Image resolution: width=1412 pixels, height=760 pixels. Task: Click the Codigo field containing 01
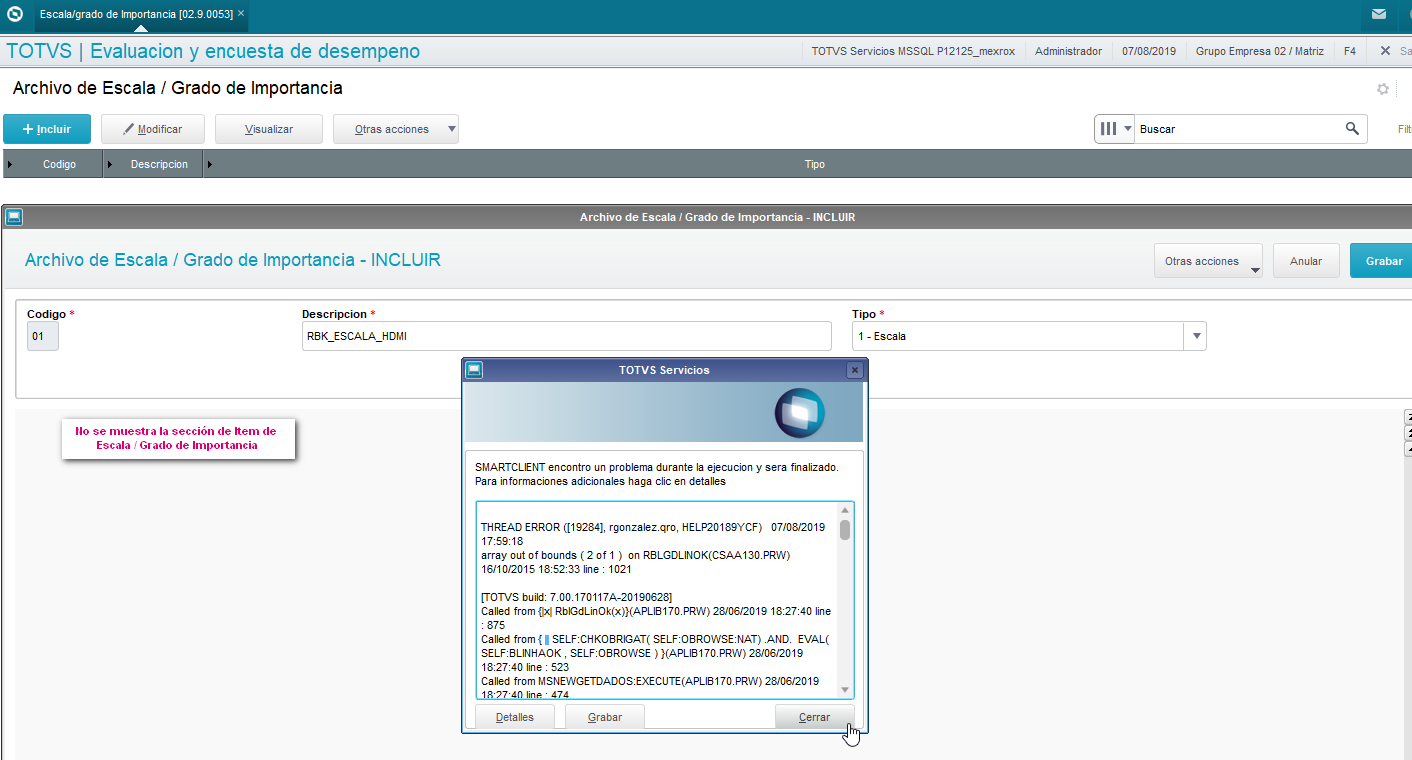click(x=43, y=336)
